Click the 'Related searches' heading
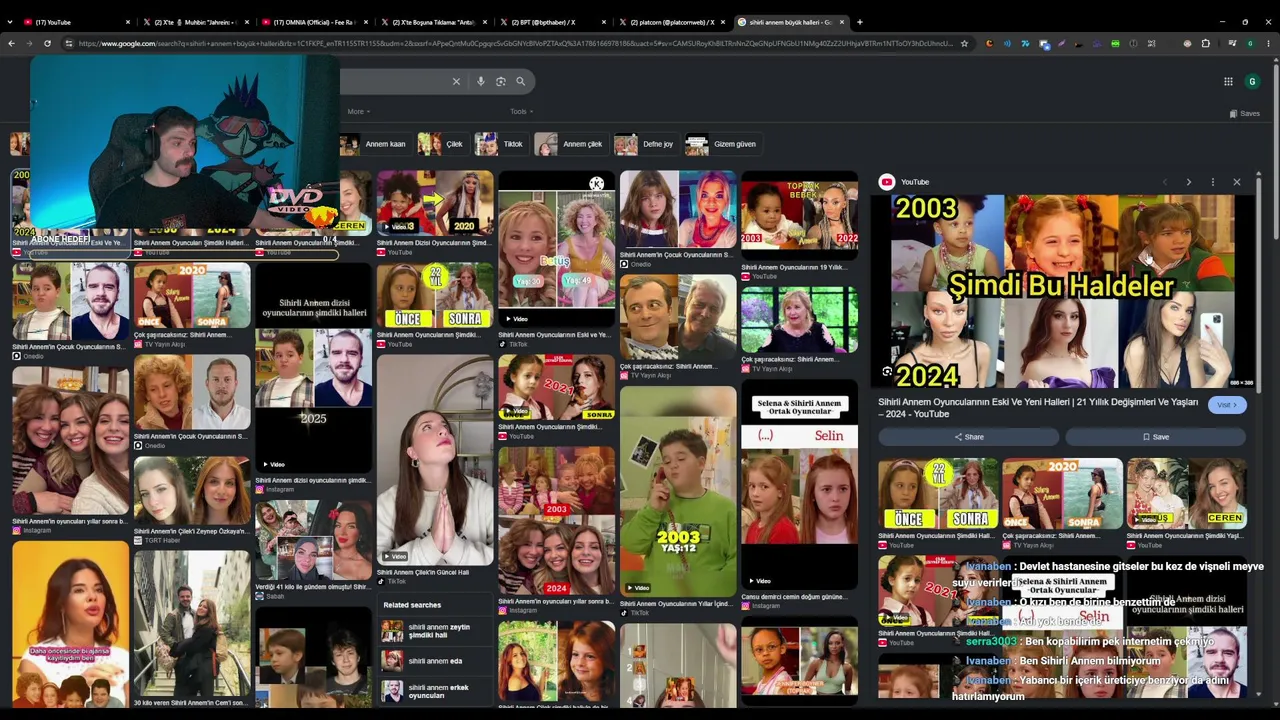1280x720 pixels. [412, 605]
